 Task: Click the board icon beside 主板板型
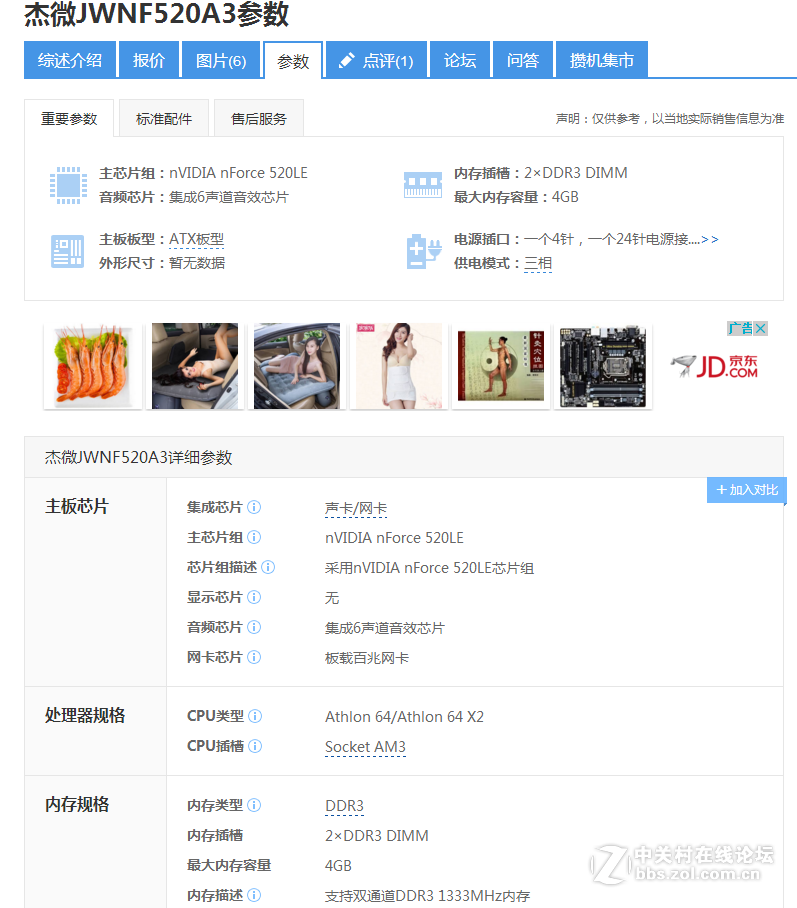coord(68,251)
